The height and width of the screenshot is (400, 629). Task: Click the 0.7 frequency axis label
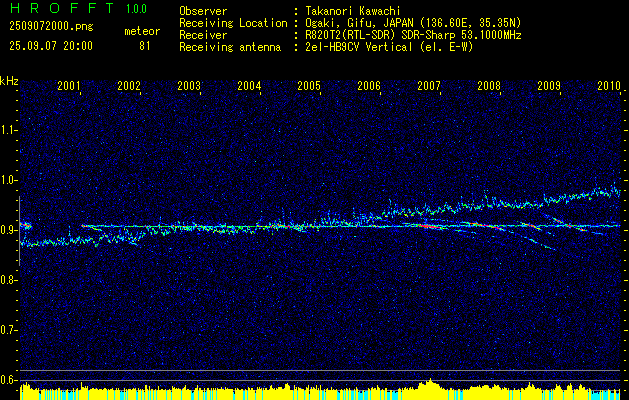coord(8,330)
